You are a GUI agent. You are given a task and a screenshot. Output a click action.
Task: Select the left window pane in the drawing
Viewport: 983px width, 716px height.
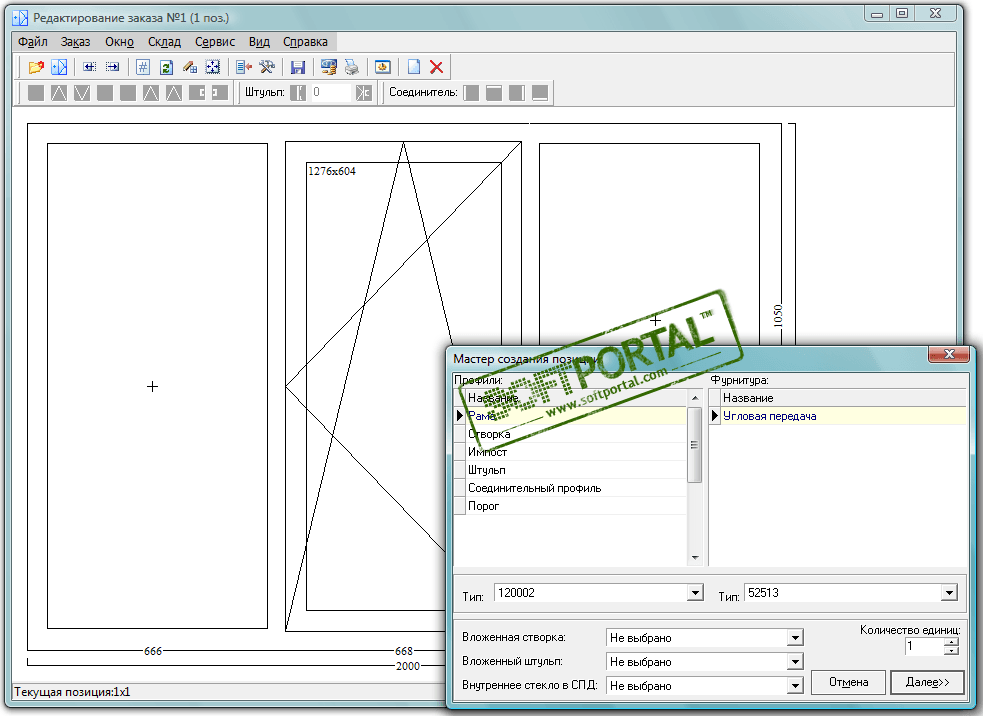point(157,386)
